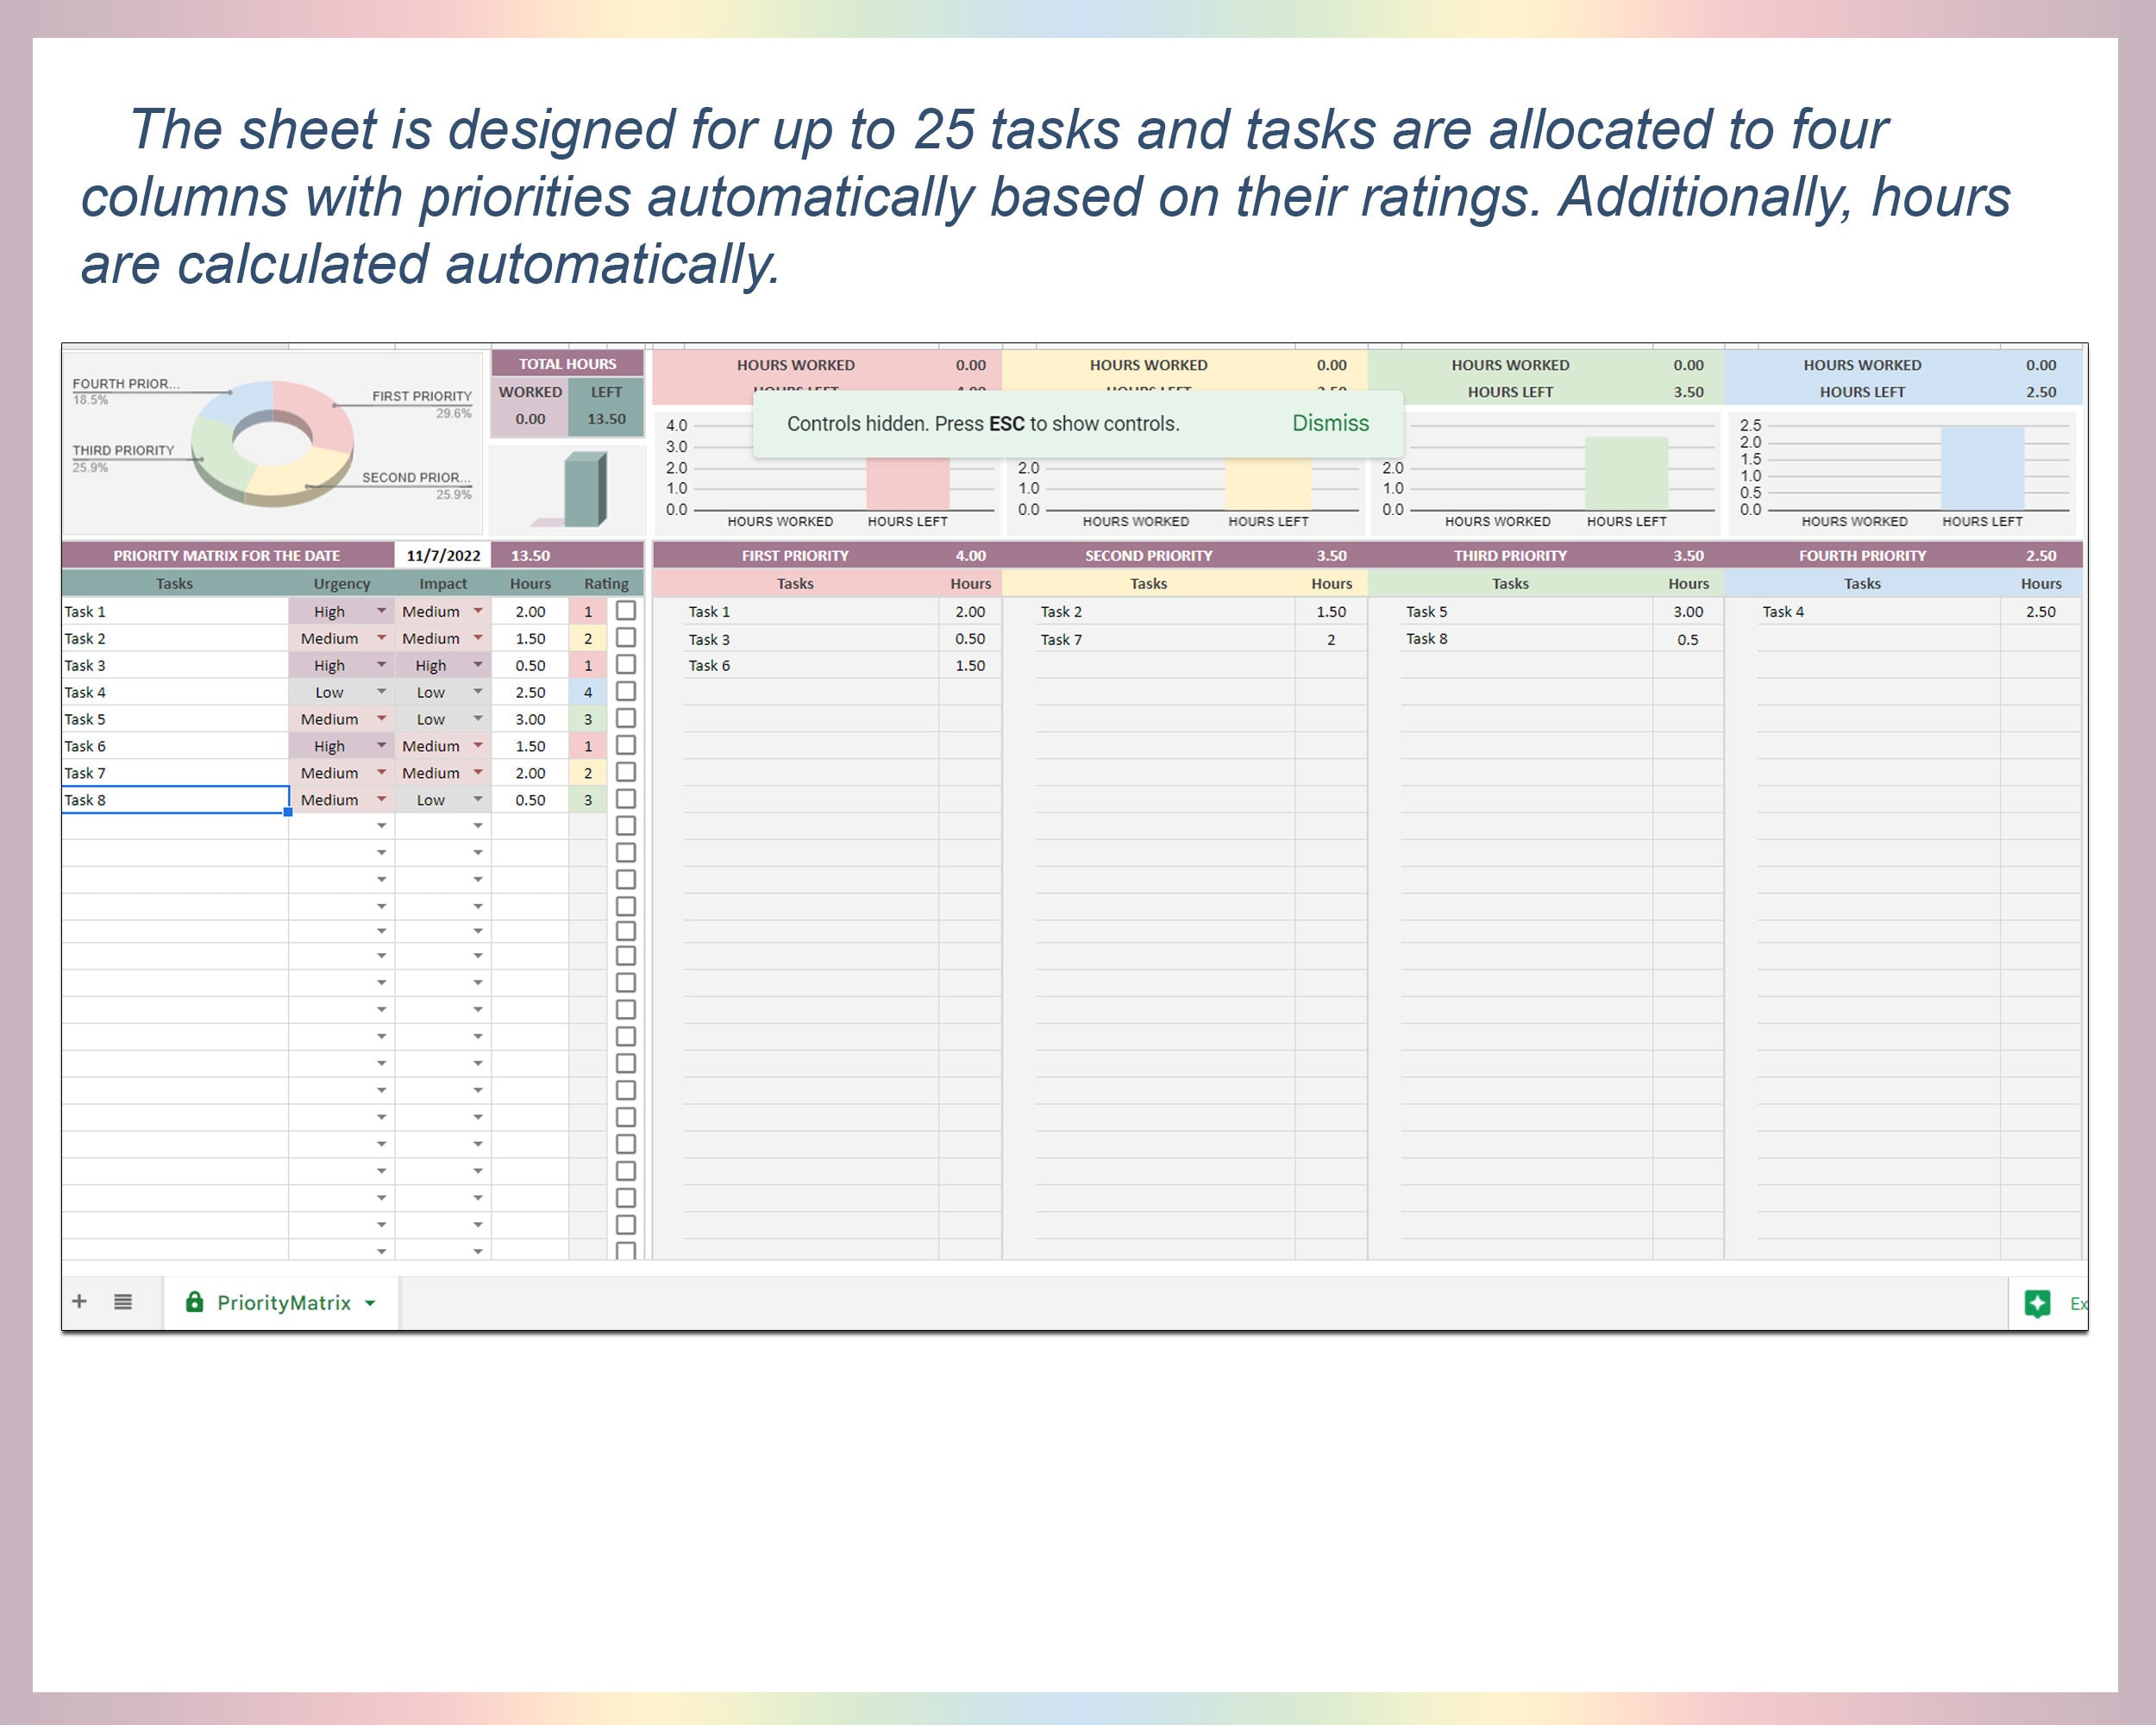
Task: Switch to the PriorityMatrix sheet tab
Action: click(283, 1302)
